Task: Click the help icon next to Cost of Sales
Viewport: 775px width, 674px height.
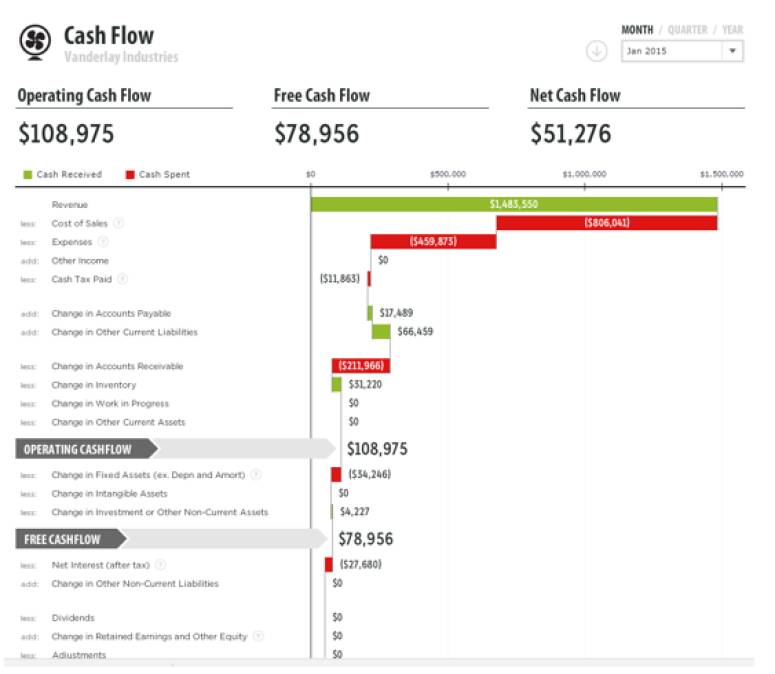Action: [119, 223]
